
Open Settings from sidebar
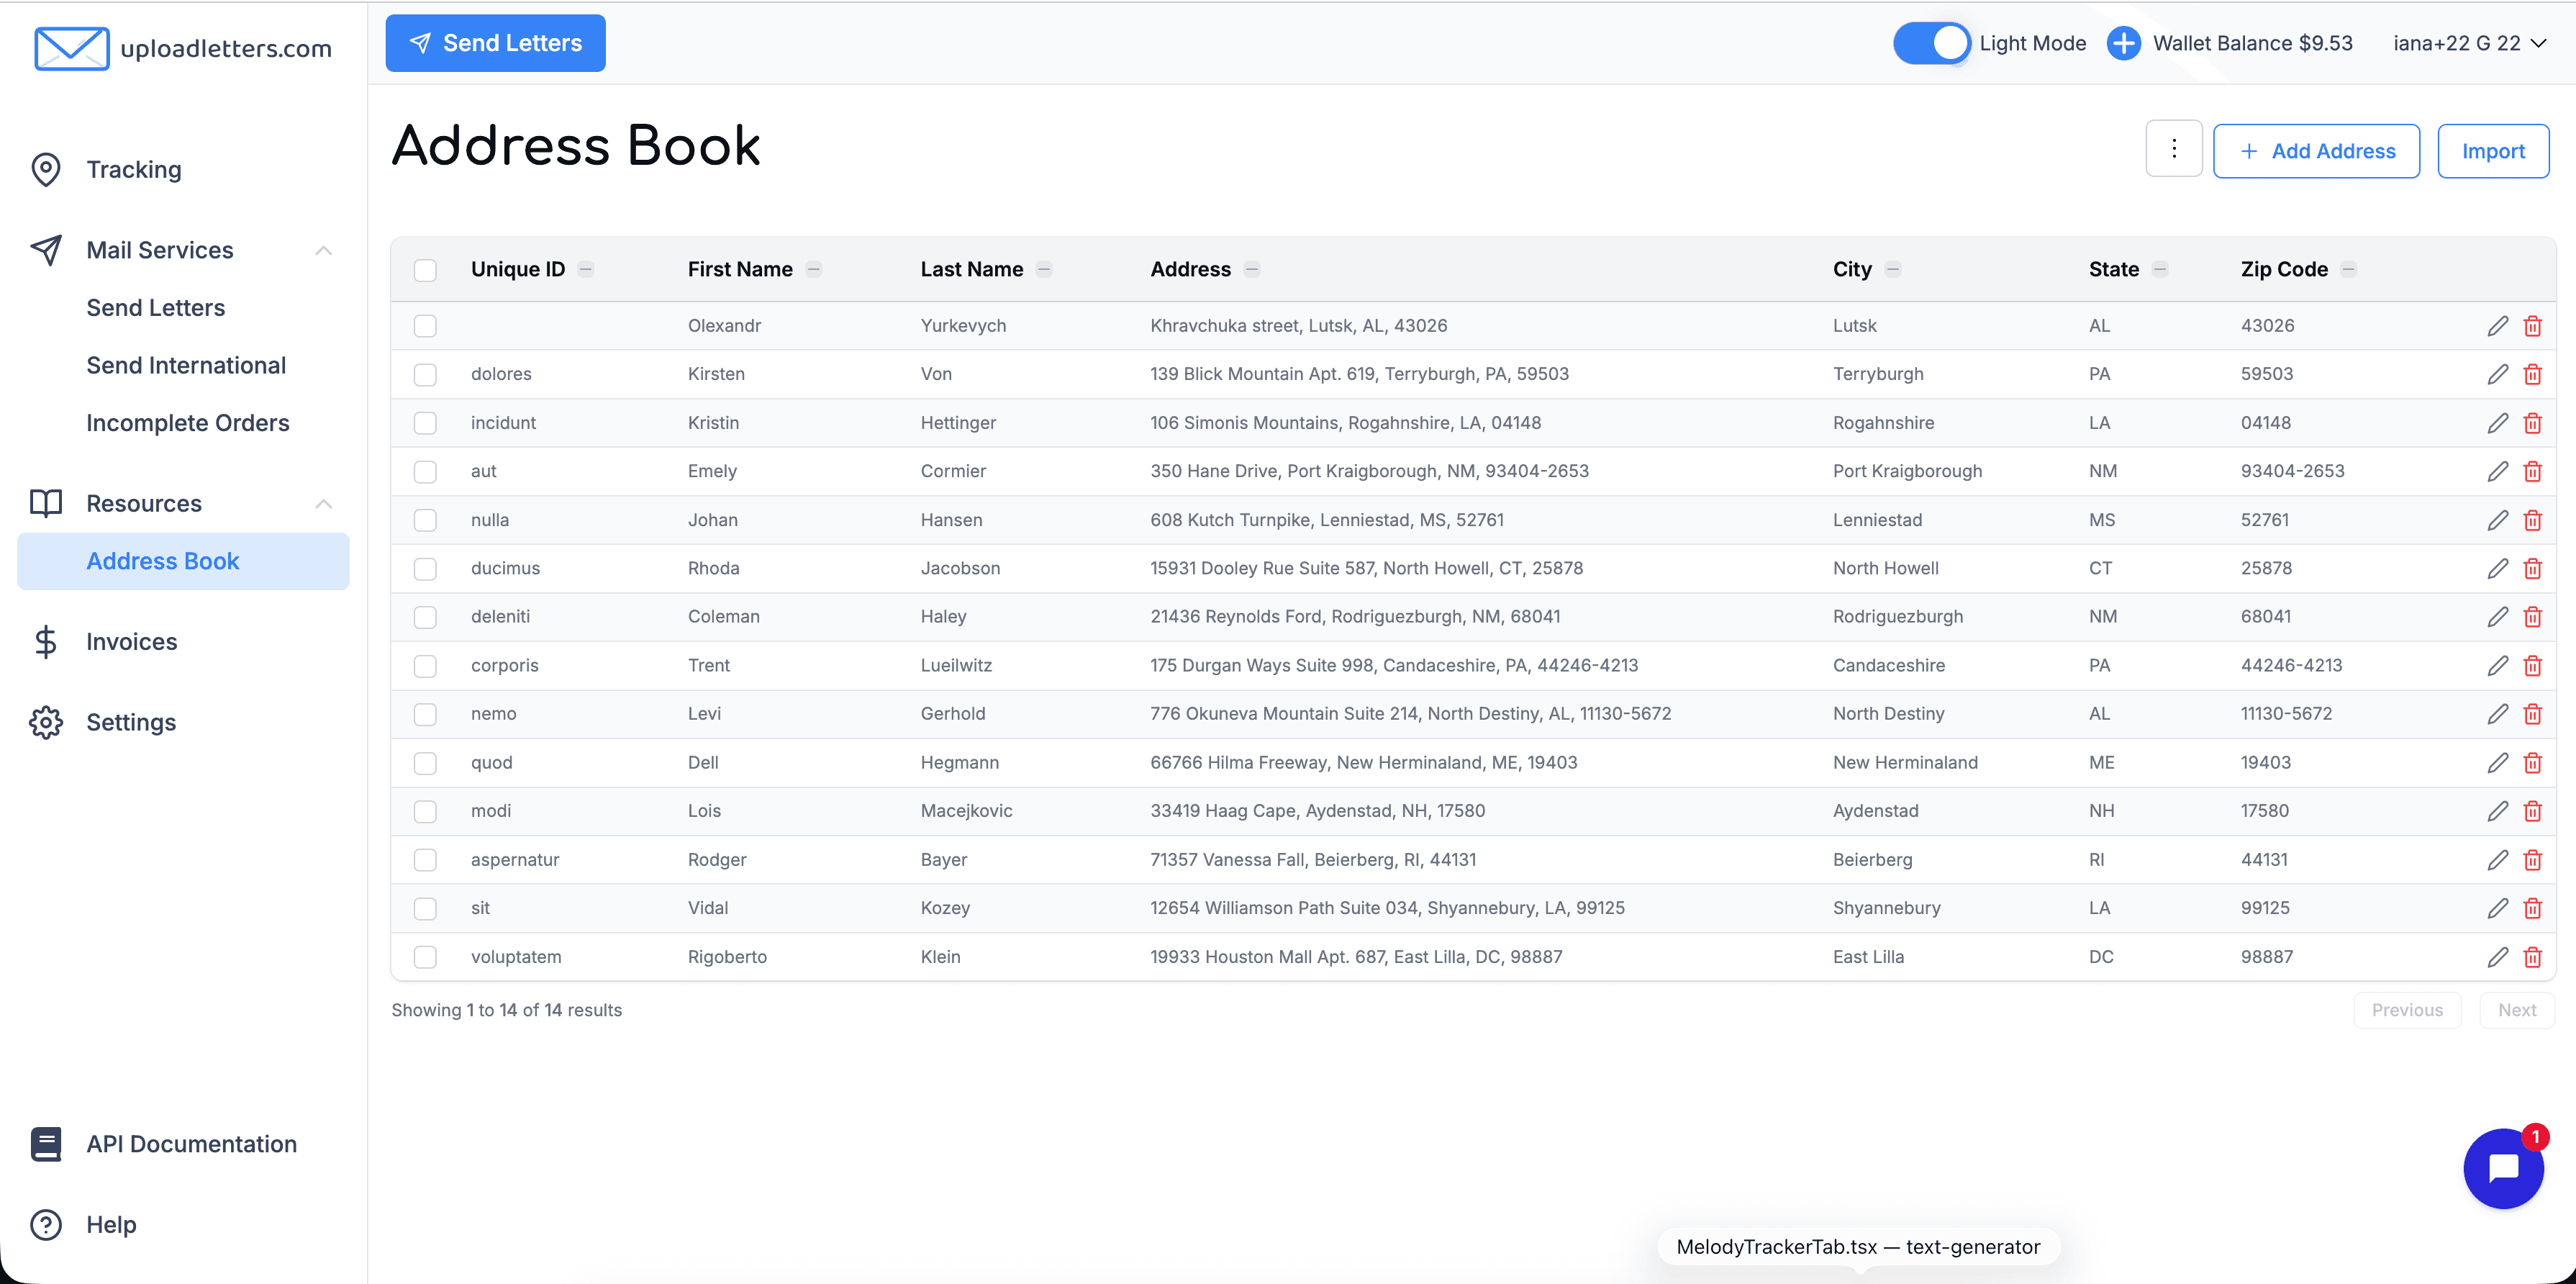tap(131, 722)
